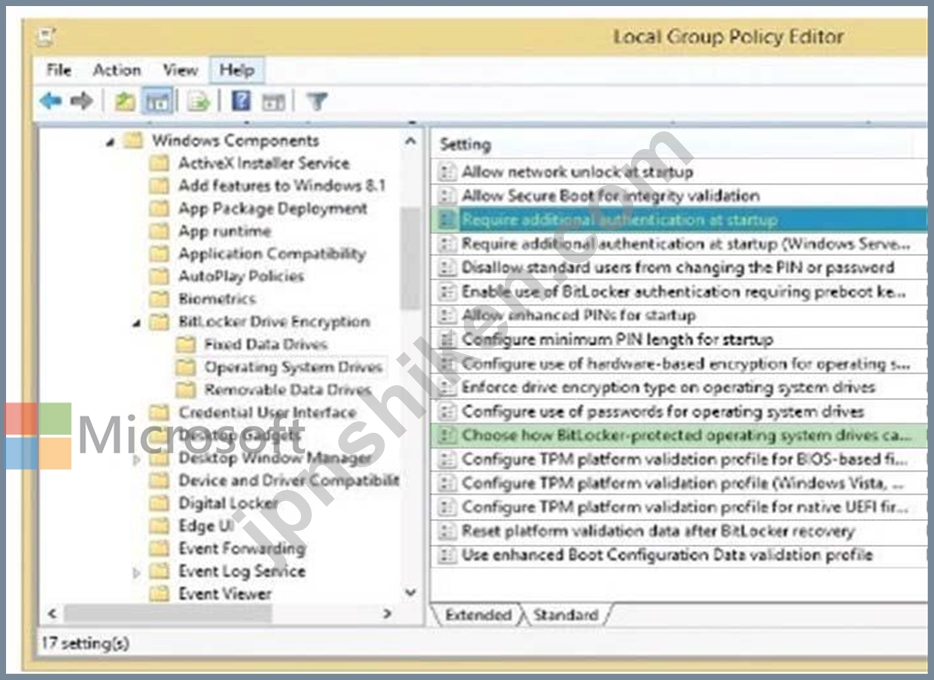The height and width of the screenshot is (680, 934).
Task: Click the tree vertical scrollbar thumb
Action: point(410,258)
